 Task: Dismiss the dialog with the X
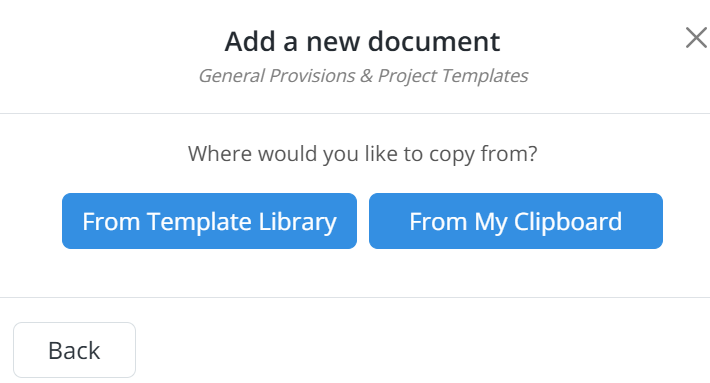[696, 38]
